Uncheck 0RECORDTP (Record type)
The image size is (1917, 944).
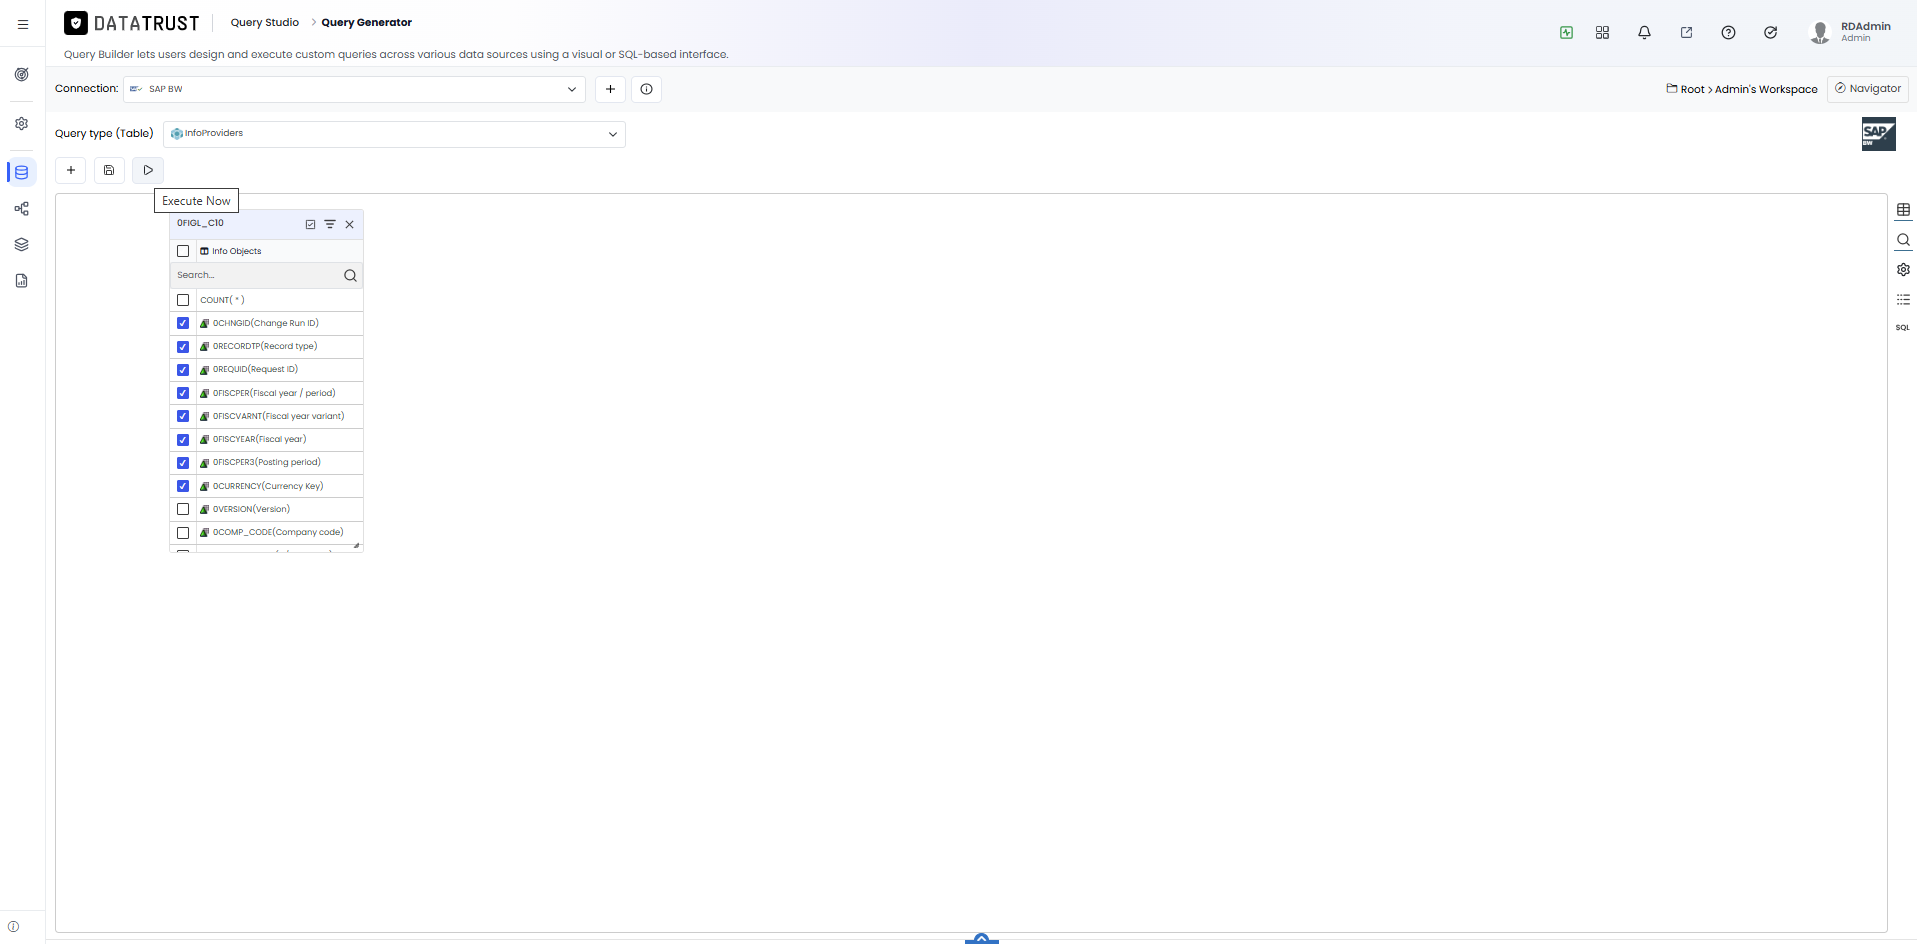click(x=183, y=347)
